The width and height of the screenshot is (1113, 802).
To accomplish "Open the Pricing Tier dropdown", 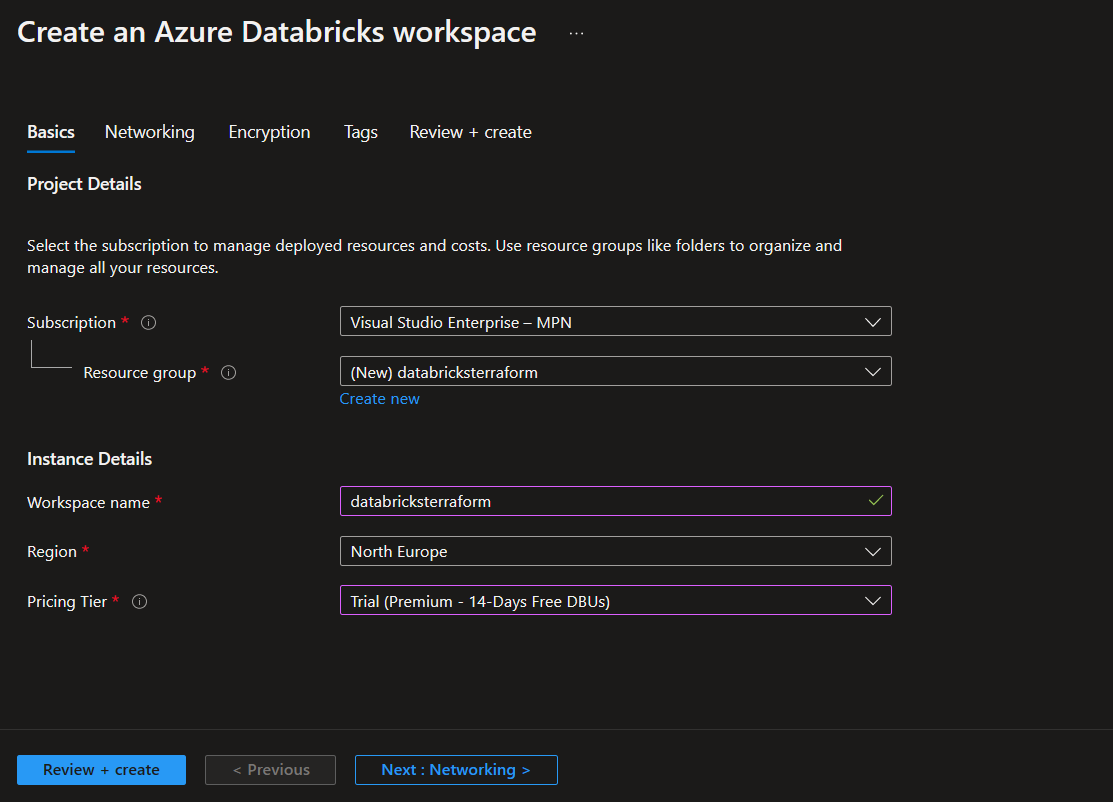I will pyautogui.click(x=615, y=600).
